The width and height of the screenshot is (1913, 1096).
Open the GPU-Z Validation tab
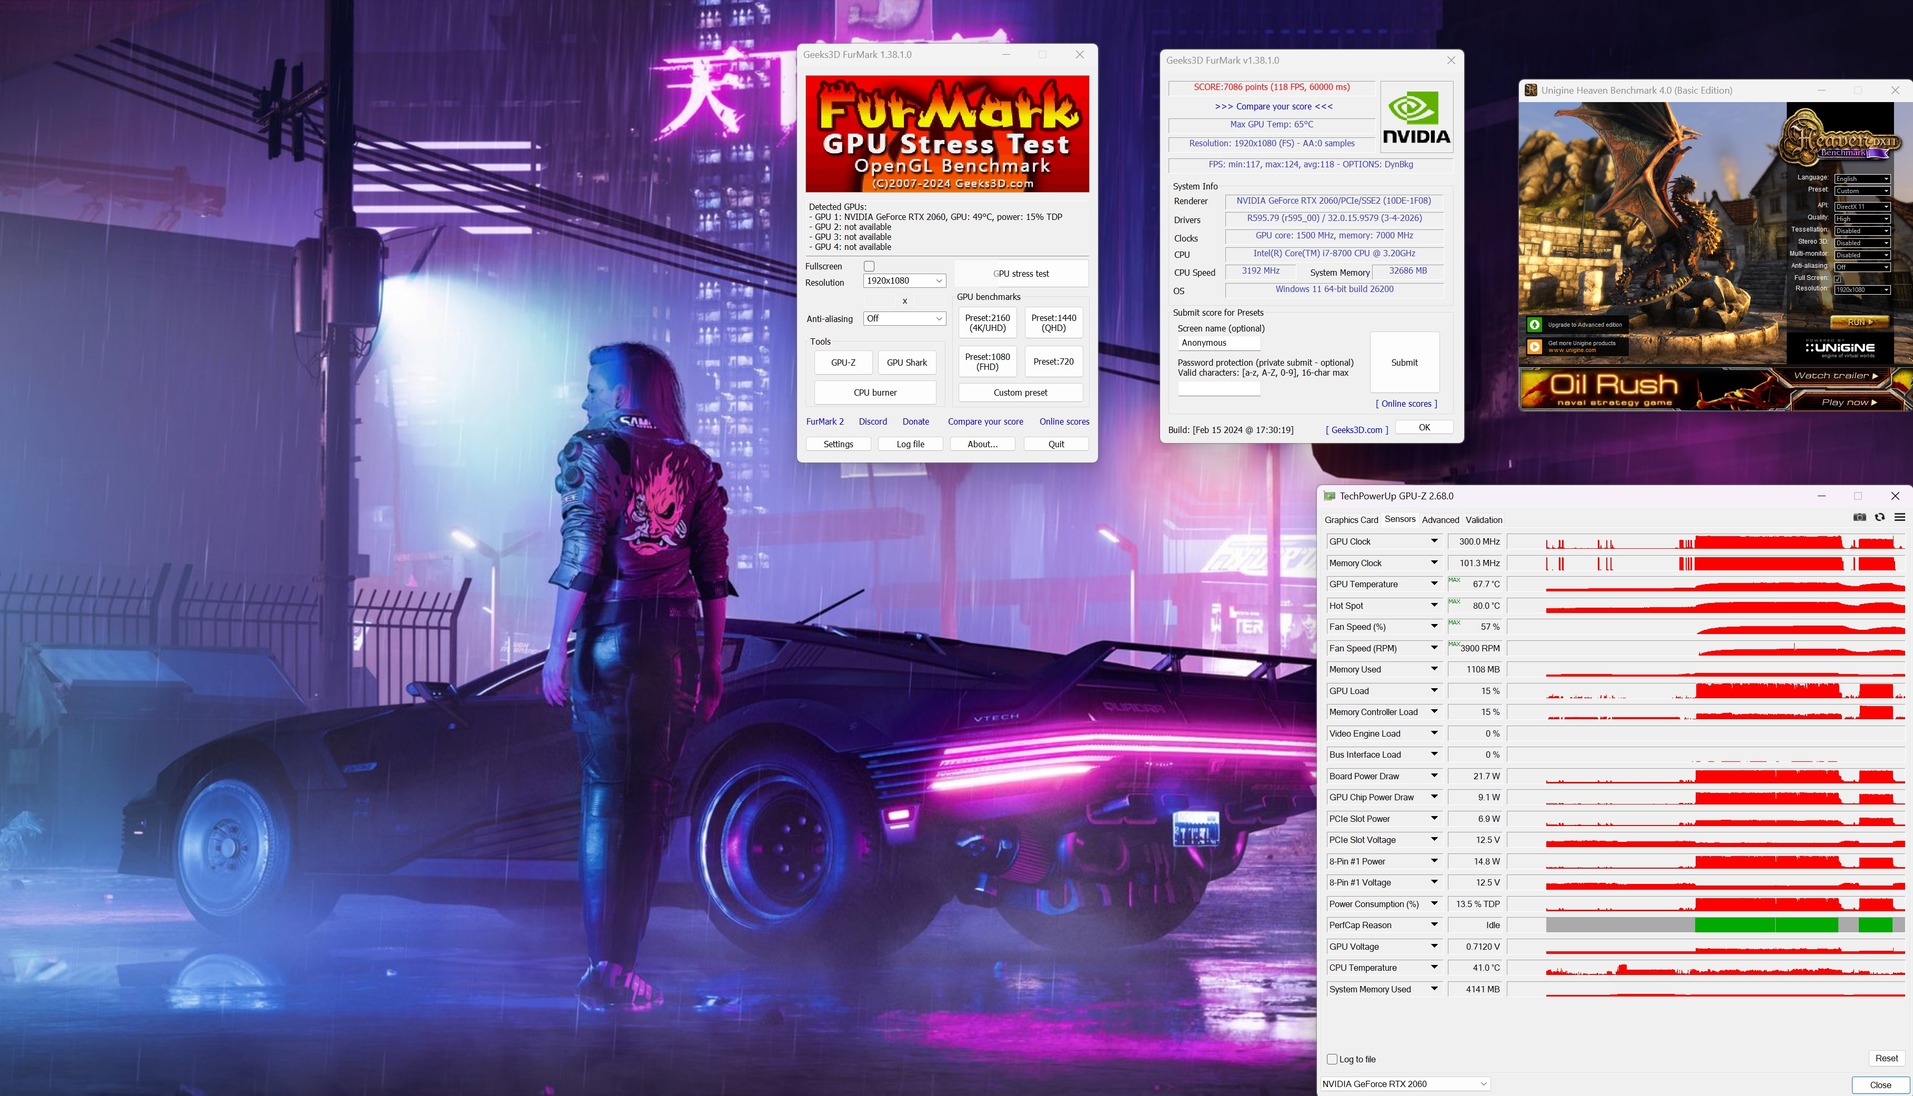click(1484, 520)
